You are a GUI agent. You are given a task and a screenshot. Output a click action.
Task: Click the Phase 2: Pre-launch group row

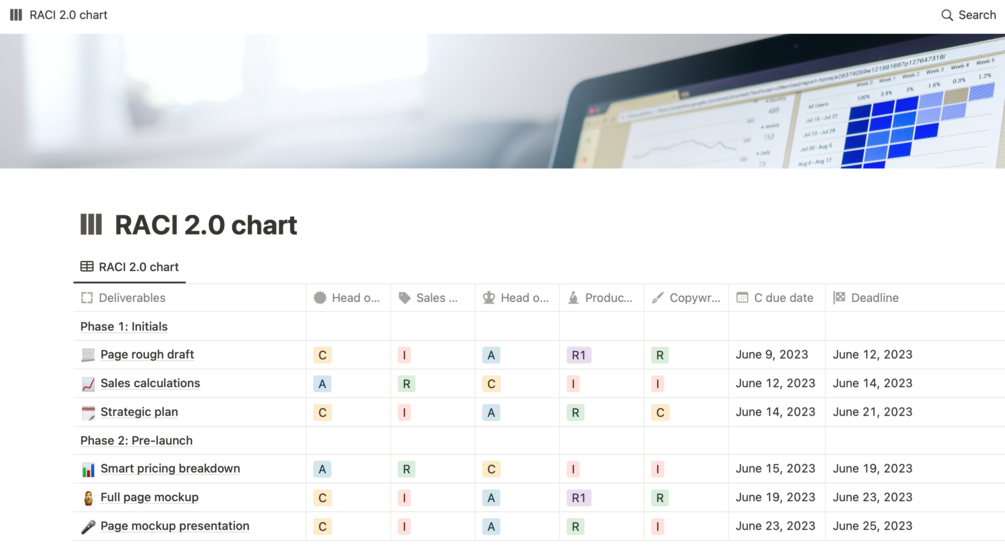(136, 440)
